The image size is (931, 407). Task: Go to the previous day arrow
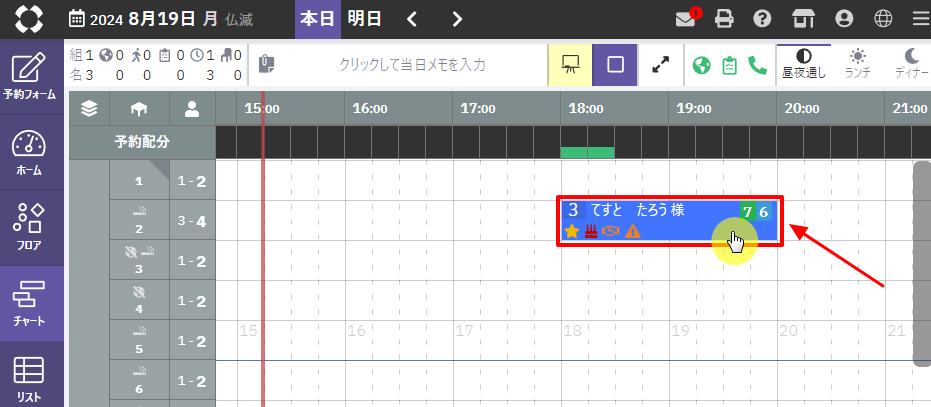(411, 20)
